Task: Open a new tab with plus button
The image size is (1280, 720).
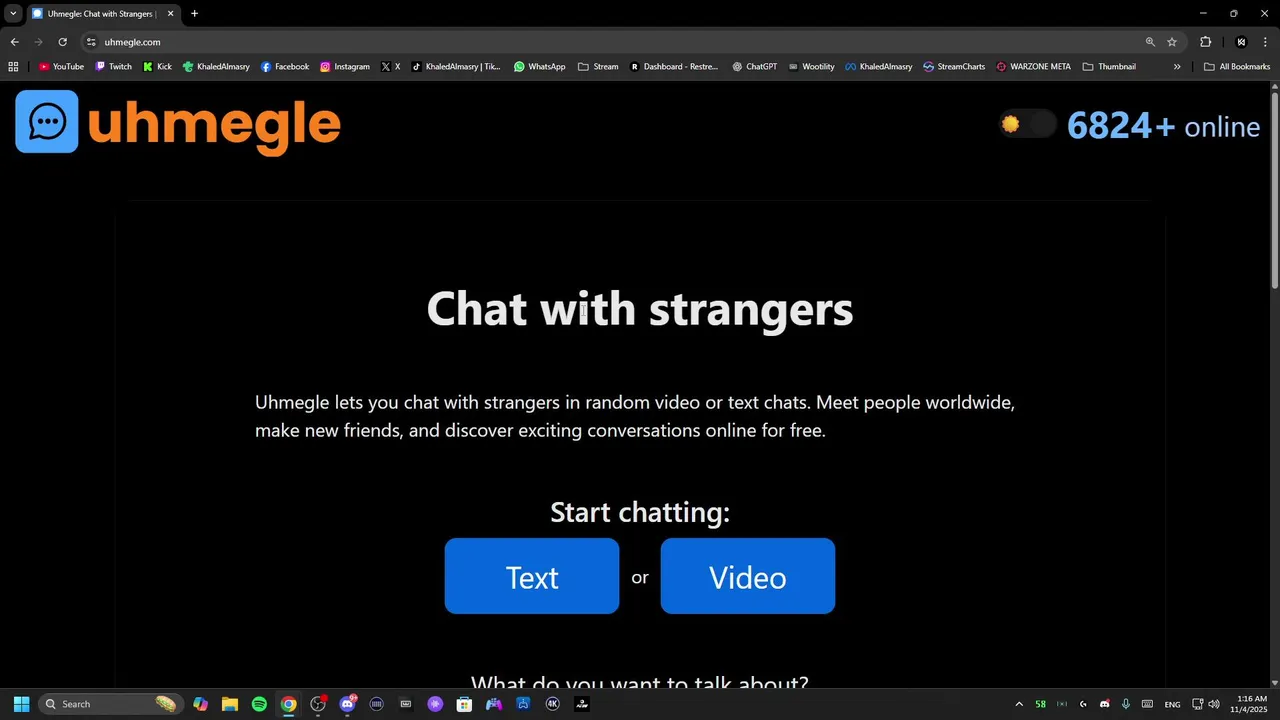Action: coord(194,14)
